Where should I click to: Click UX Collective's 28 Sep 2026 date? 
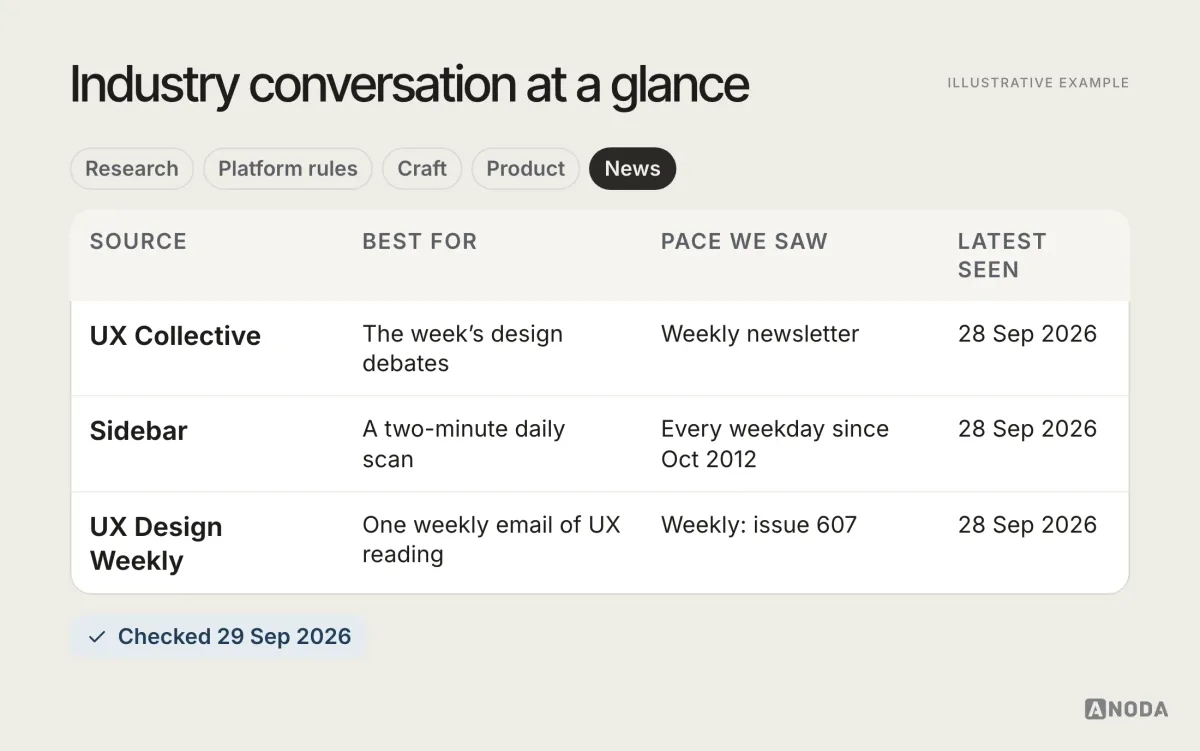pyautogui.click(x=1027, y=334)
